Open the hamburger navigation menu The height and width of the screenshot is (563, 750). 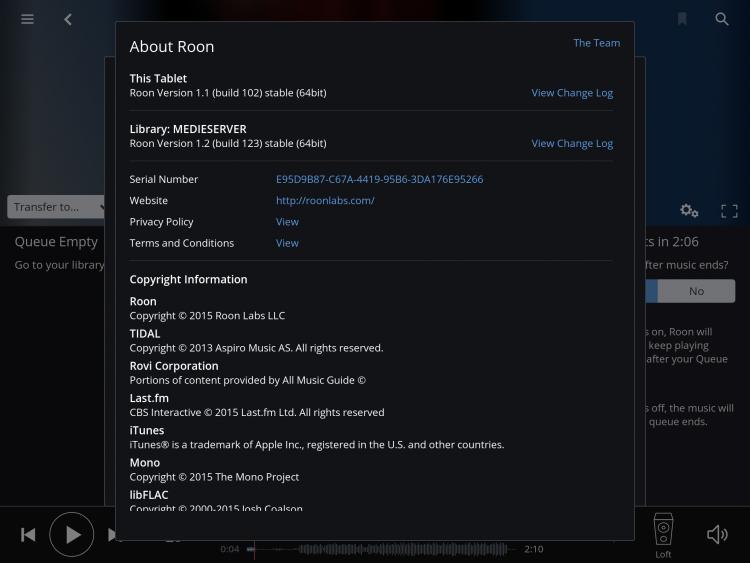(27, 19)
